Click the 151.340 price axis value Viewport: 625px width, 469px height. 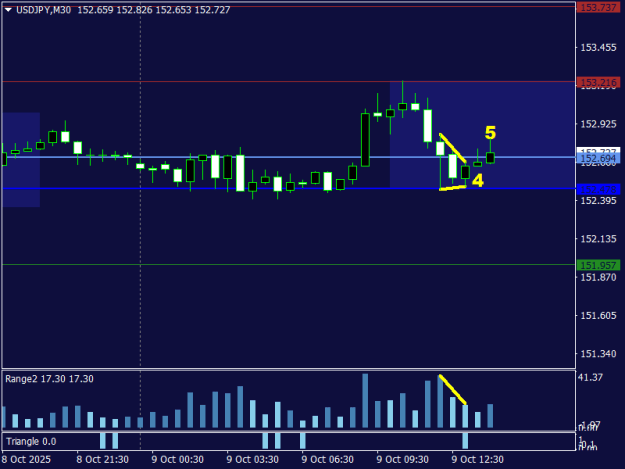598,354
